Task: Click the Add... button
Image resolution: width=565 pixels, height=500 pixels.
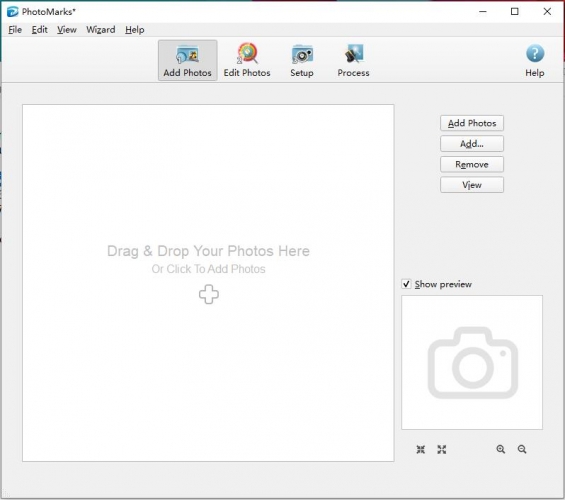Action: [472, 144]
